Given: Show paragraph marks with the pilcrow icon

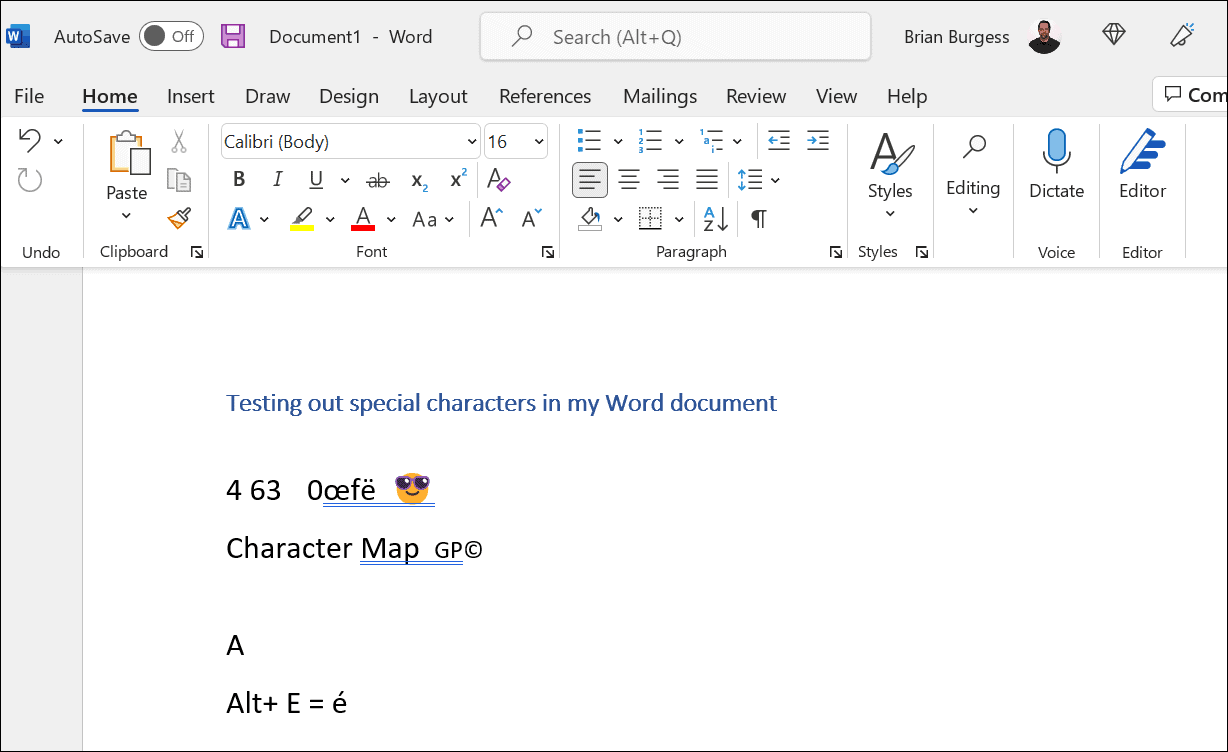Looking at the screenshot, I should (x=757, y=218).
